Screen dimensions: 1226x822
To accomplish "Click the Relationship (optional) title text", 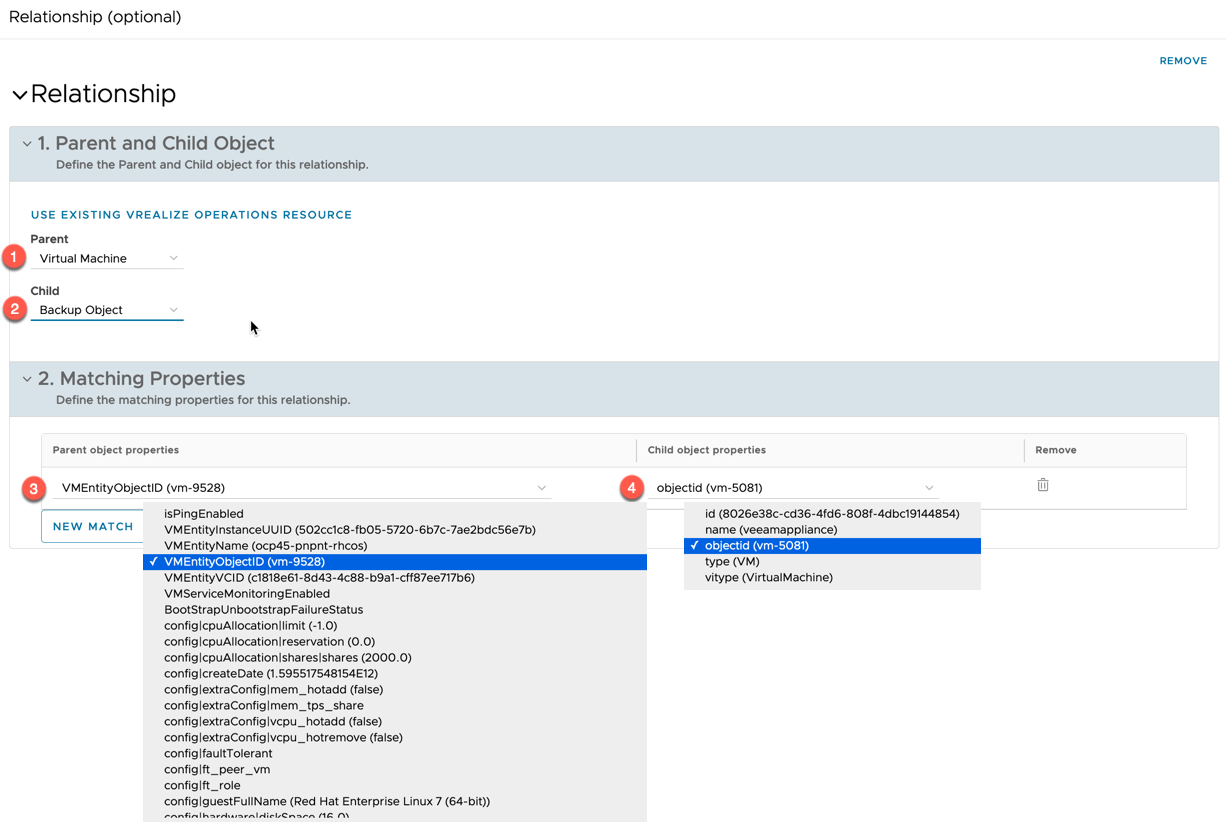I will click(x=95, y=17).
